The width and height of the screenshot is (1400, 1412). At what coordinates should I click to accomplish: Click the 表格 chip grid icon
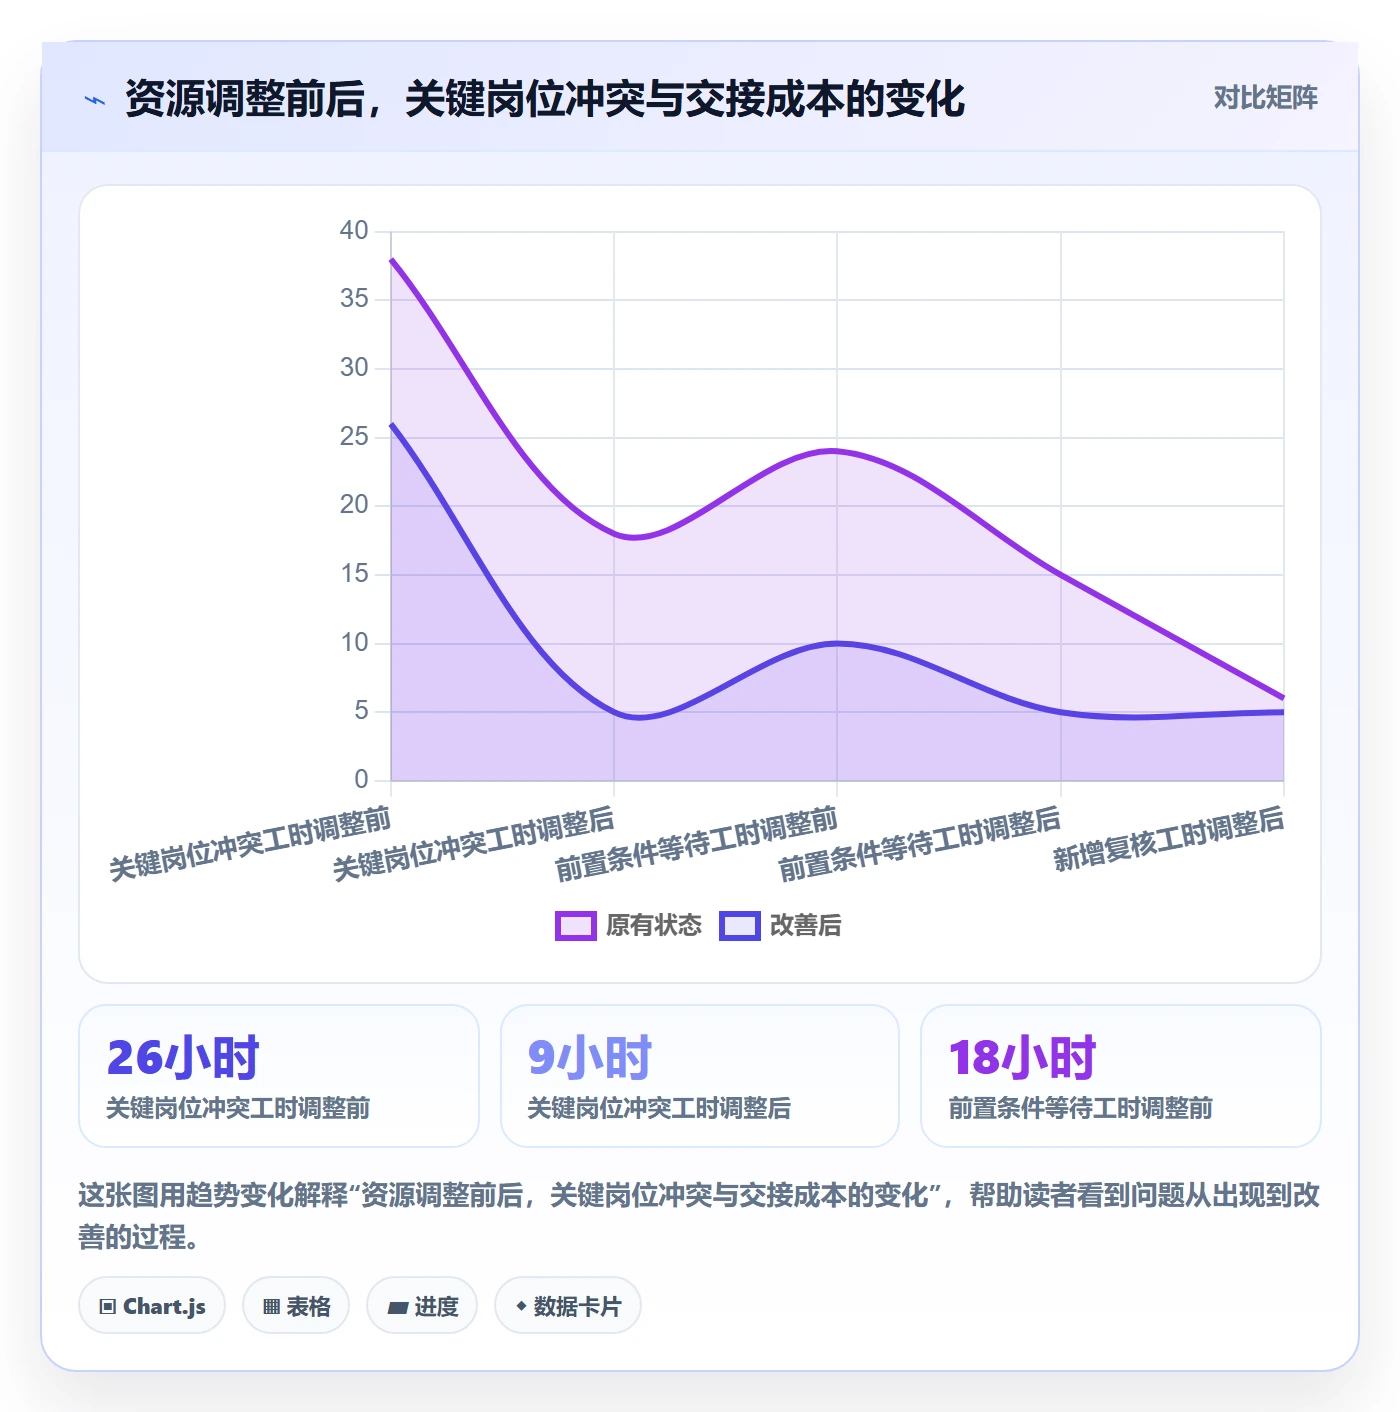point(271,1307)
